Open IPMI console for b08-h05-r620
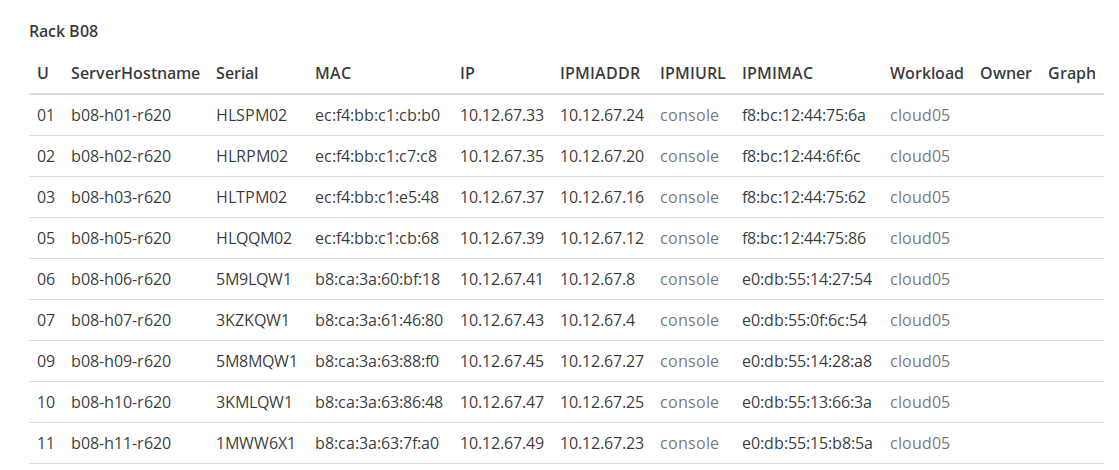Image resolution: width=1119 pixels, height=470 pixels. pos(689,238)
